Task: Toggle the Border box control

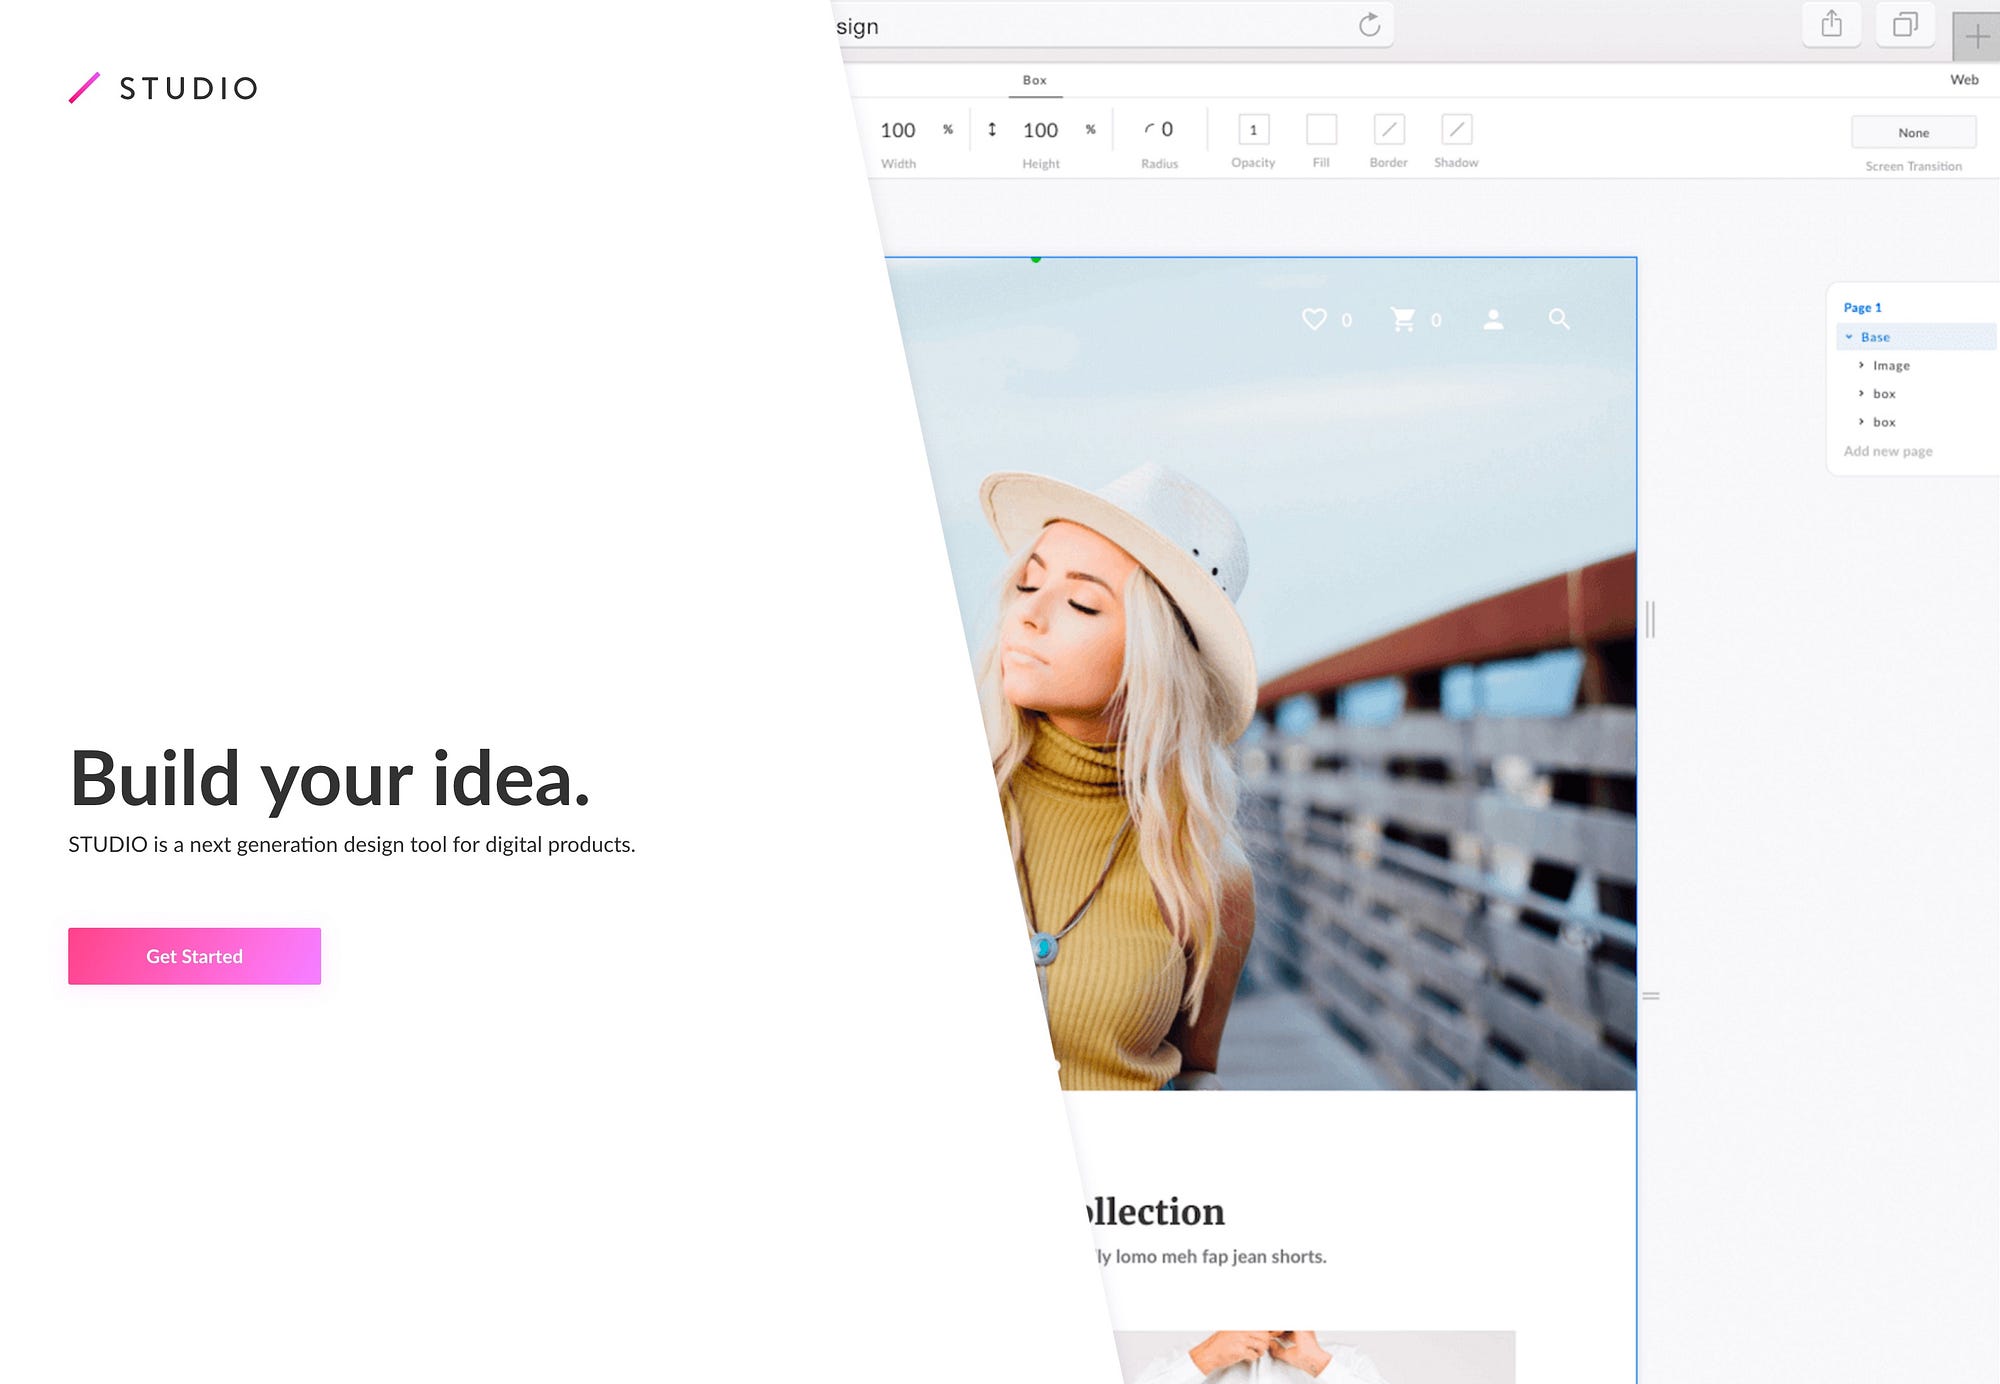Action: click(1388, 129)
